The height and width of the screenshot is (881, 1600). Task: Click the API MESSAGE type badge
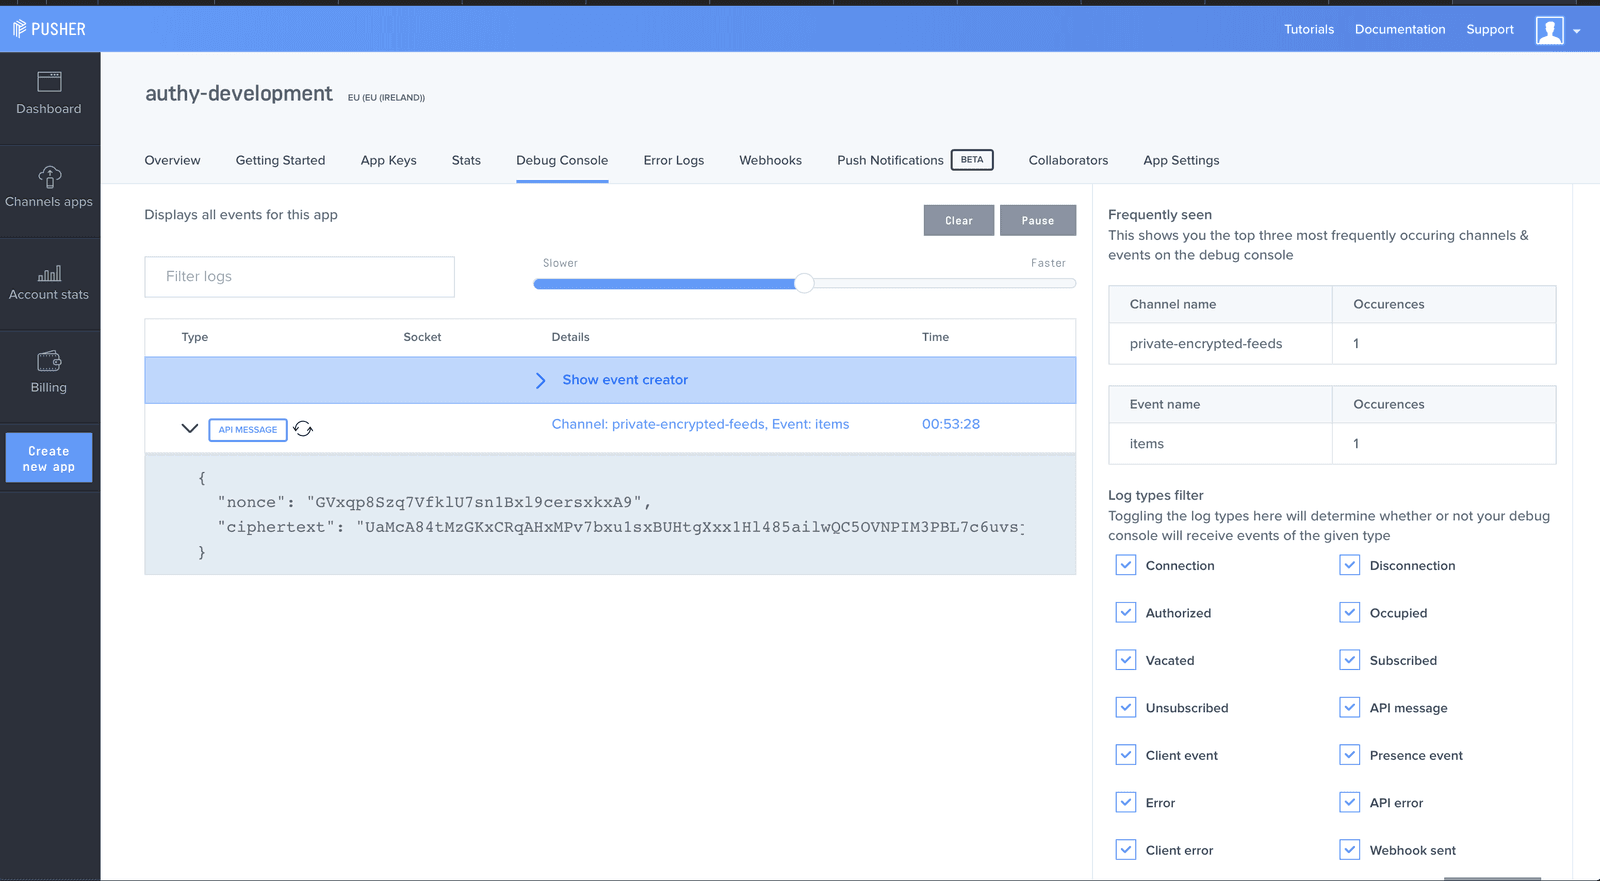click(x=248, y=430)
